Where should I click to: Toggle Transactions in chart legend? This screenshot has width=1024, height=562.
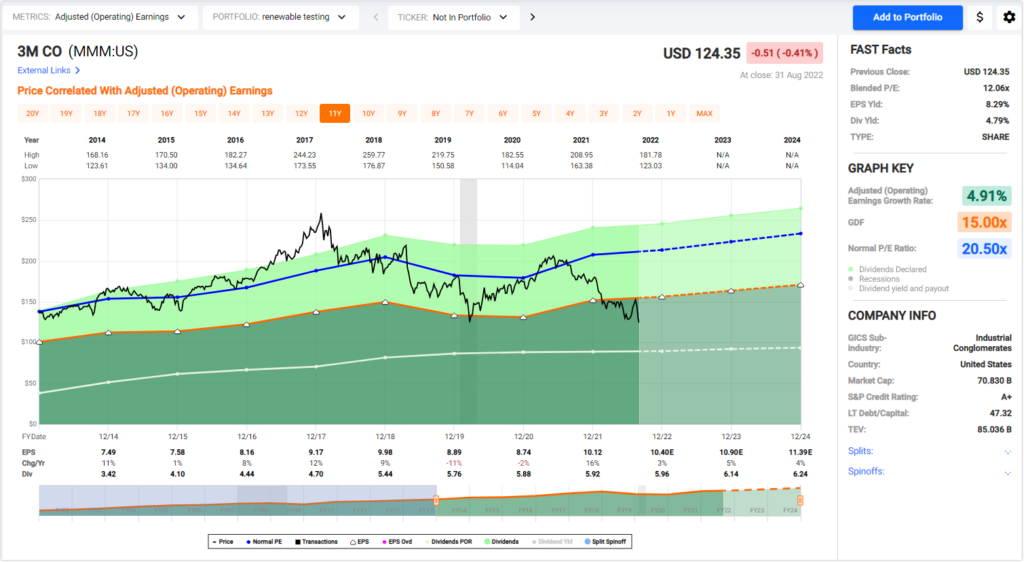click(316, 542)
